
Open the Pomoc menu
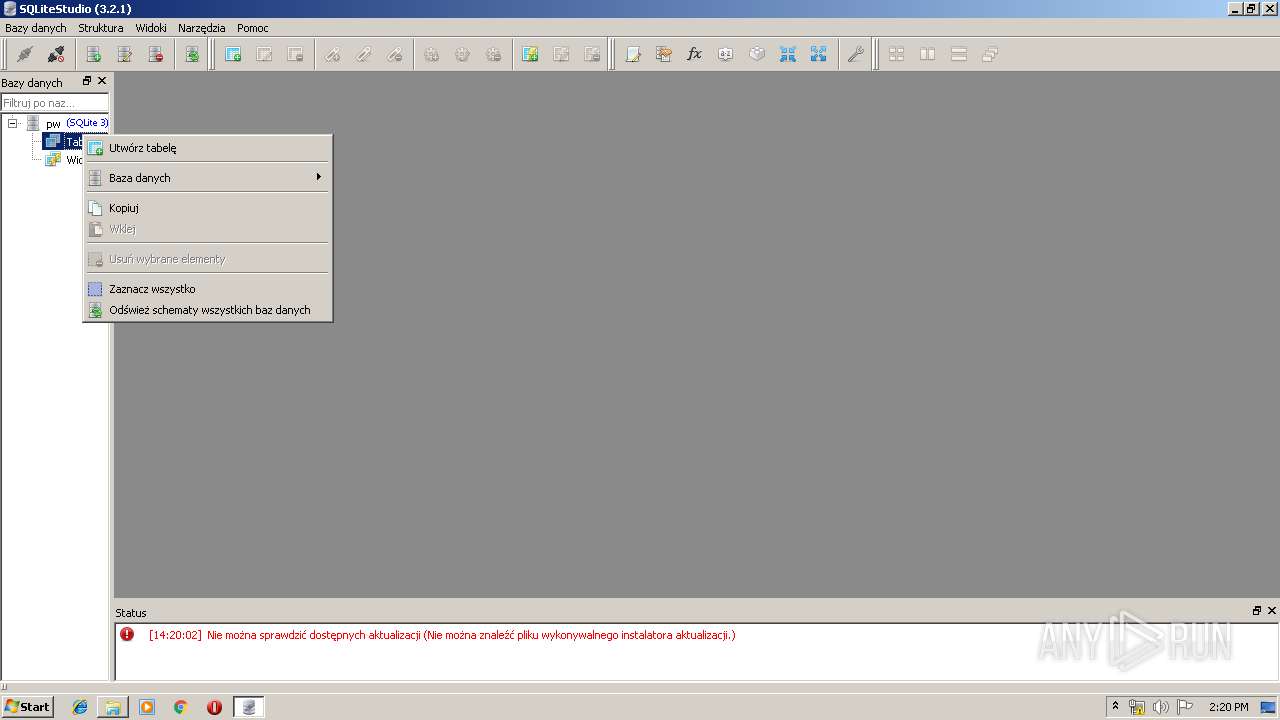253,28
